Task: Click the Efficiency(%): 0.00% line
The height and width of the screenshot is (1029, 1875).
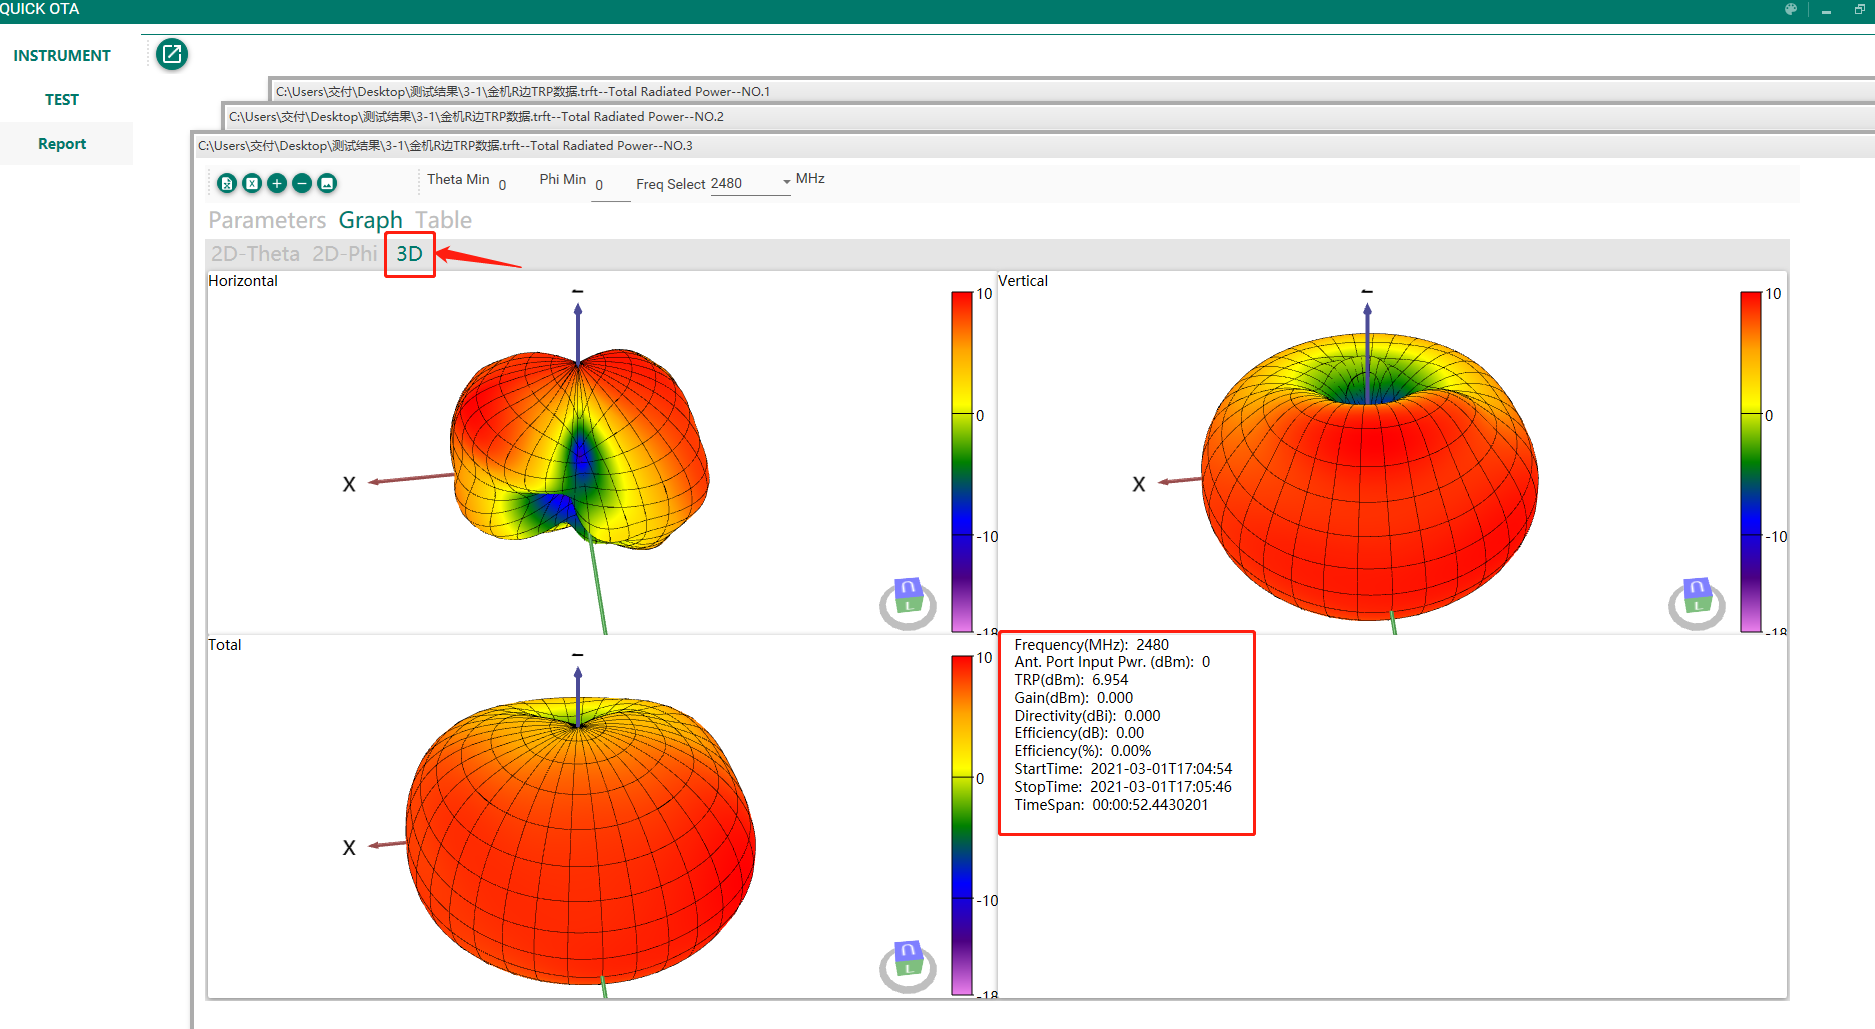Action: pos(1082,751)
